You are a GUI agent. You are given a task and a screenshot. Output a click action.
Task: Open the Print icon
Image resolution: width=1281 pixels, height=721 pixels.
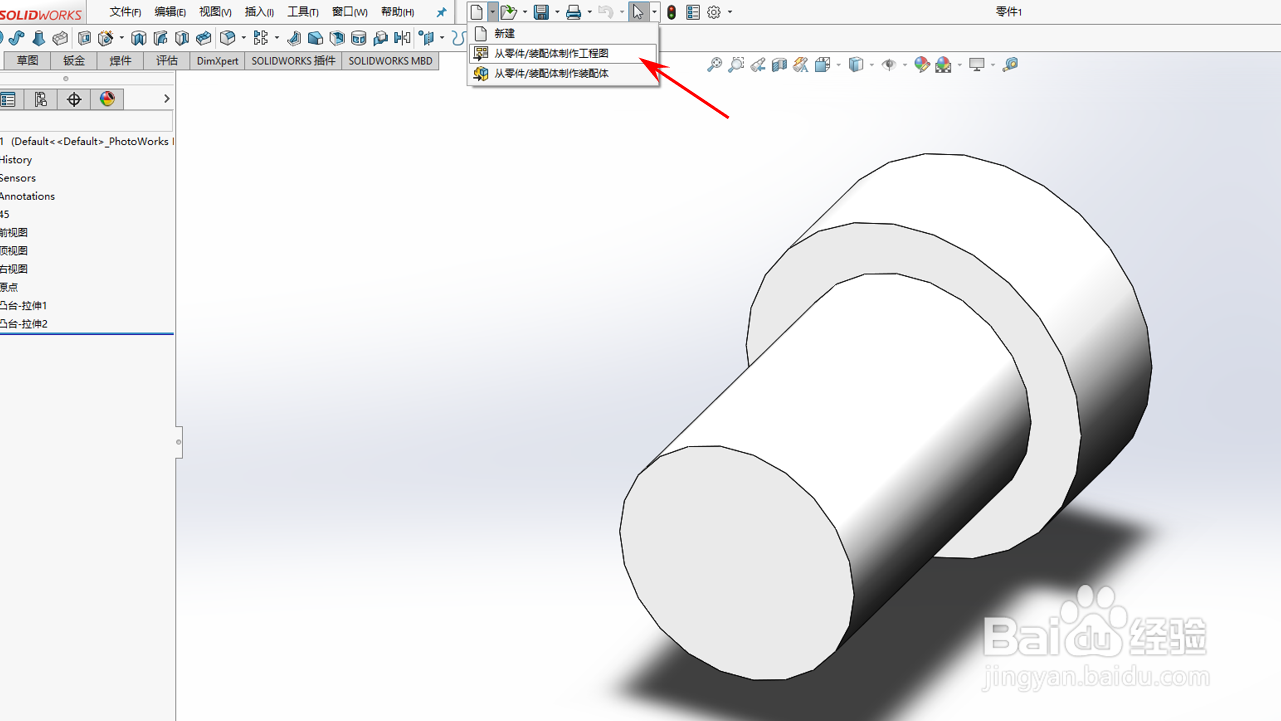pos(574,11)
